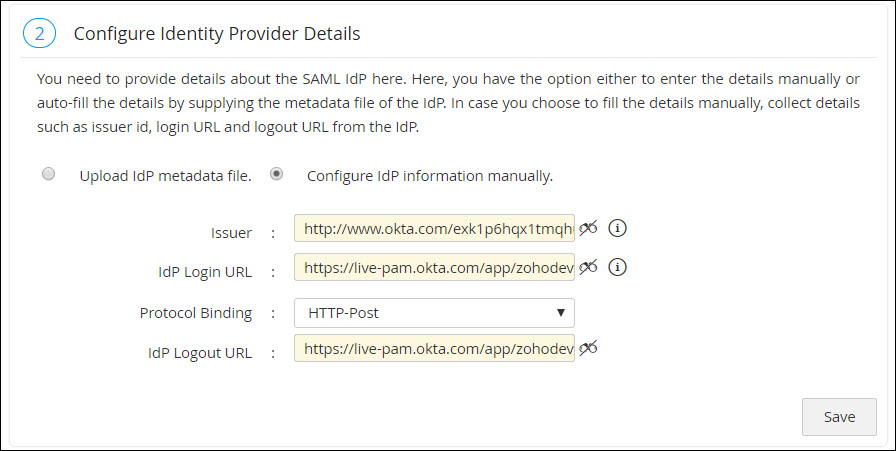Click the Issuer field label
Image resolution: width=896 pixels, height=451 pixels.
229,232
